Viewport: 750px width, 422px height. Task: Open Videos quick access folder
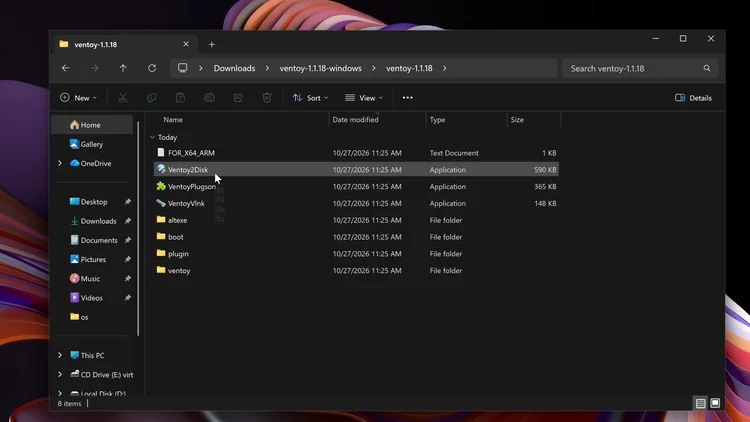[x=91, y=298]
